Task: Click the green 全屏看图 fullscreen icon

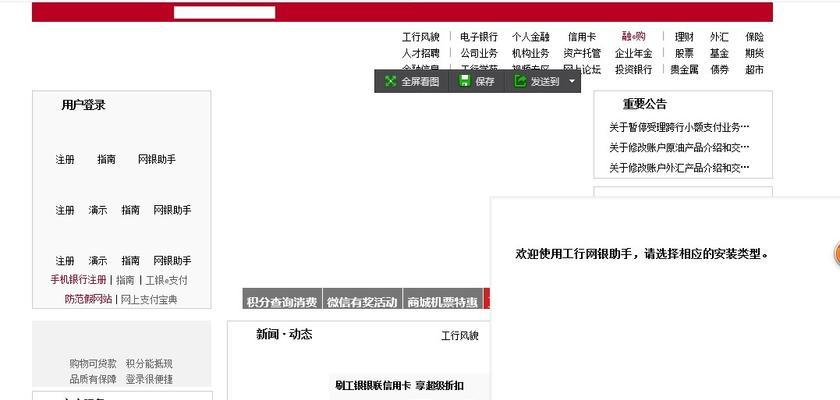Action: (391, 81)
